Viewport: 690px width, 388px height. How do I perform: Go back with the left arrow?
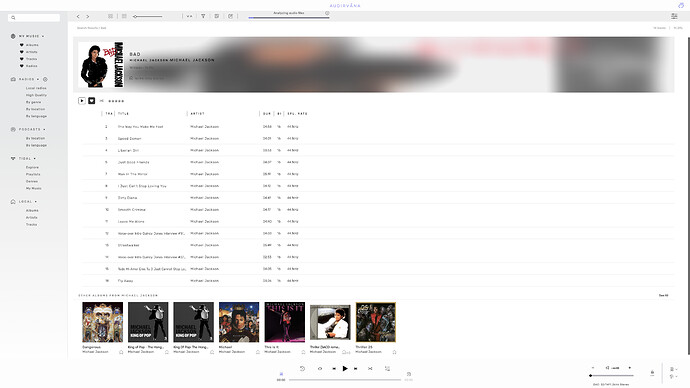coord(78,16)
